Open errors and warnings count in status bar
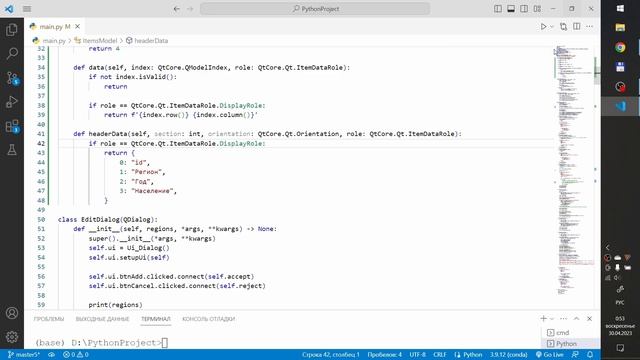The image size is (640, 360). [x=76, y=355]
